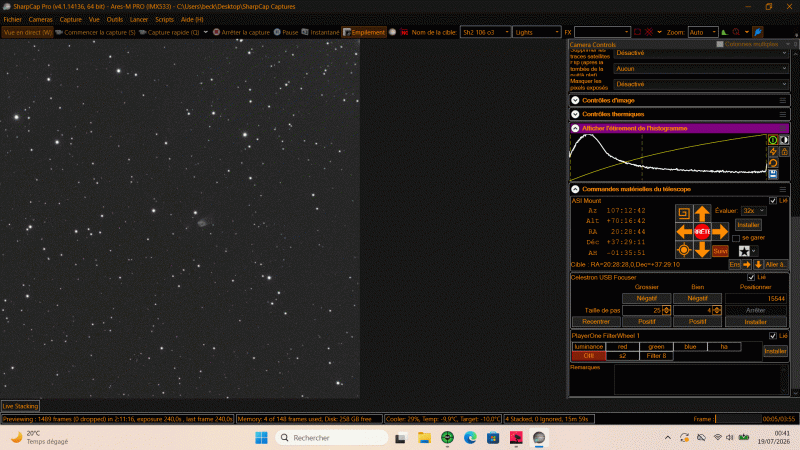The height and width of the screenshot is (450, 800).
Task: Open the telescope hardware panel hamburger menu
Action: coord(783,189)
